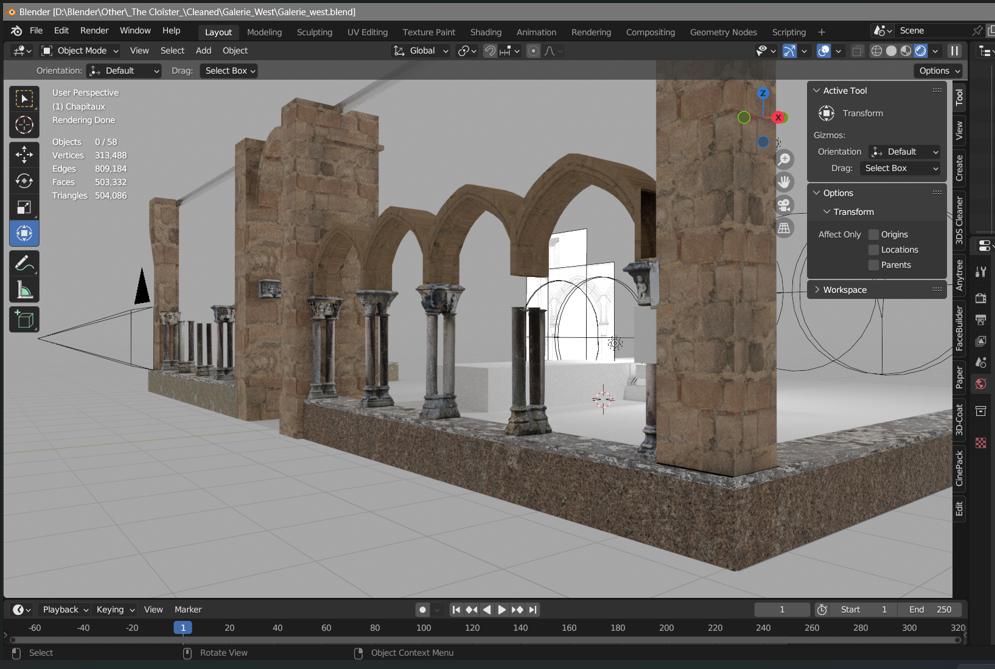
Task: Choose the Measure tool
Action: [x=24, y=291]
